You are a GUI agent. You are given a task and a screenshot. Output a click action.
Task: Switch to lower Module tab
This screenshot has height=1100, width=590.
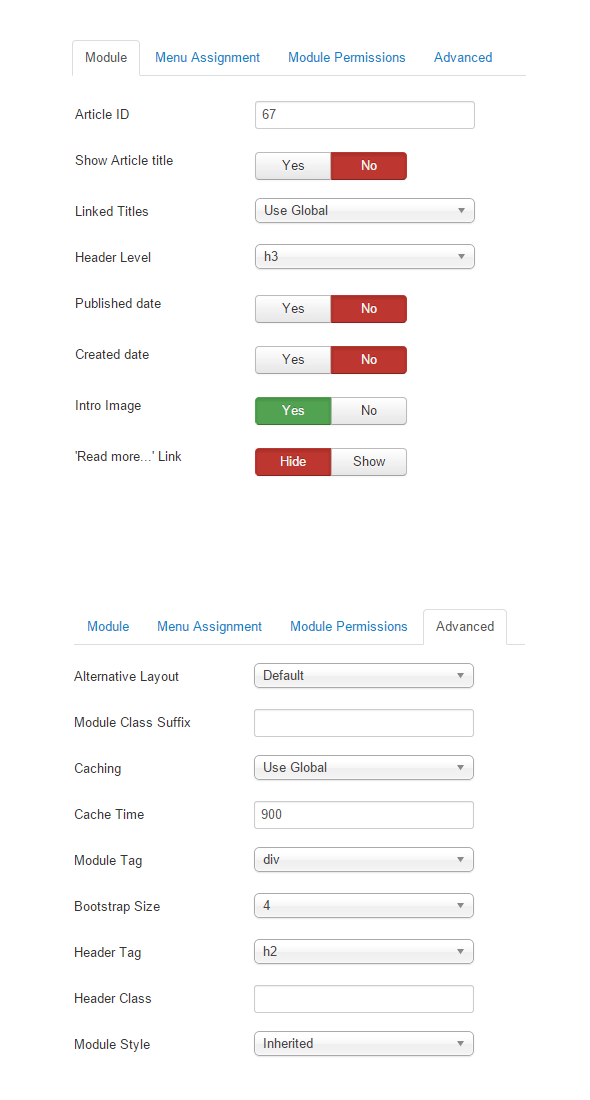[108, 626]
